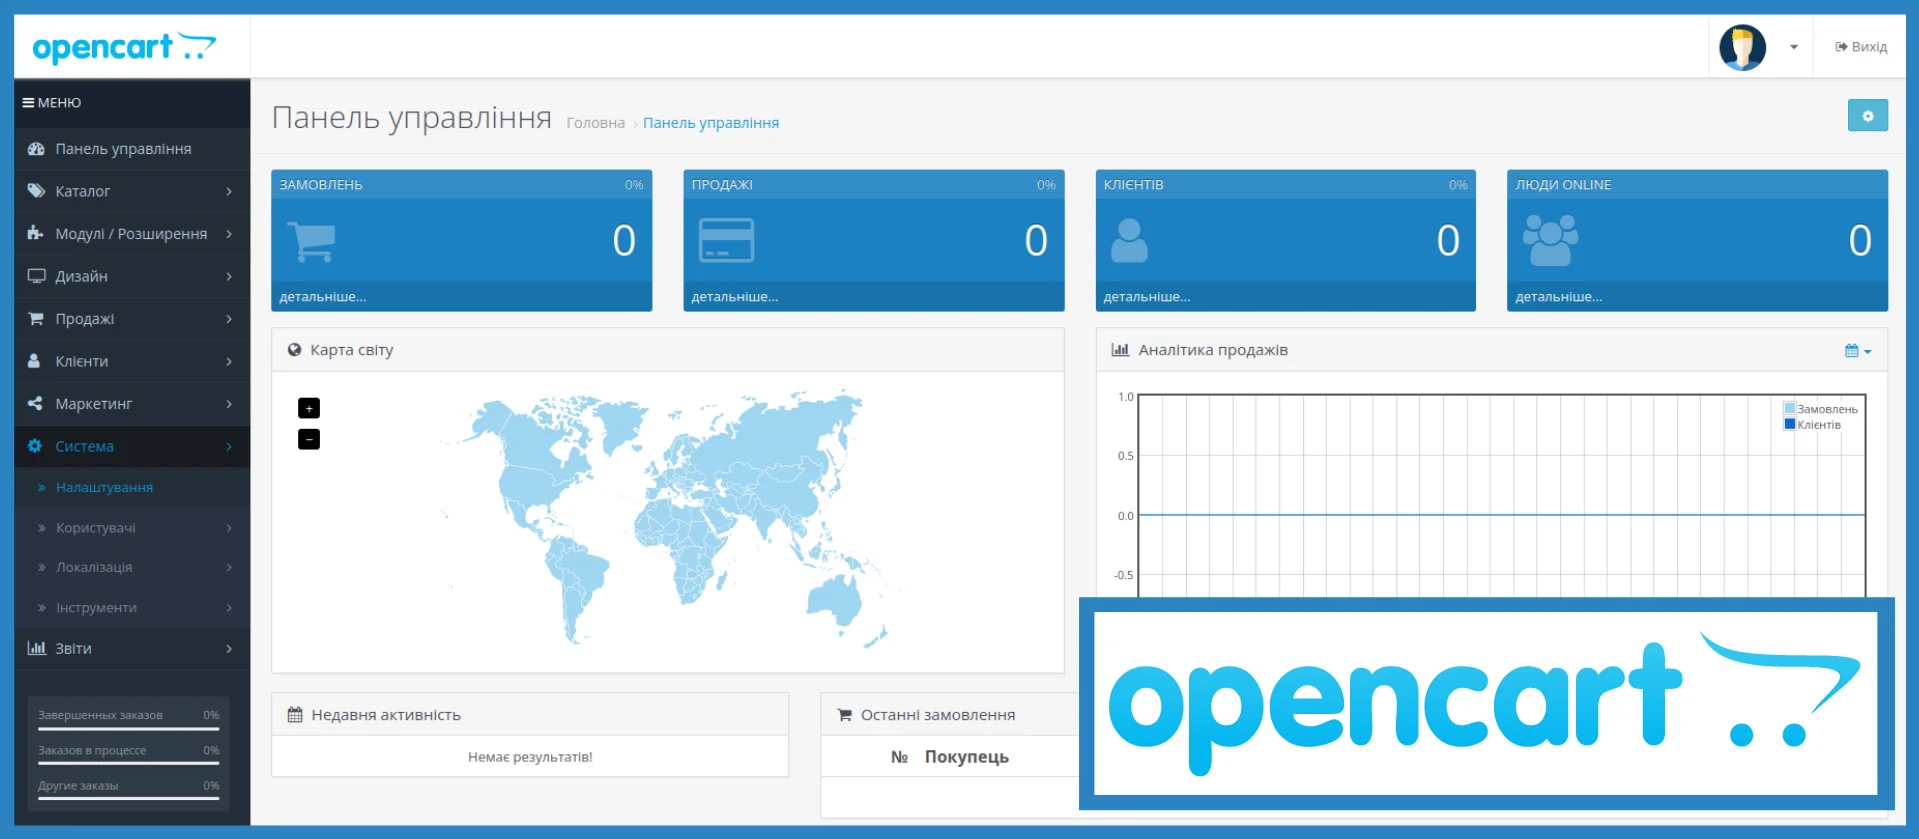Click Australia on the world map

[x=836, y=601]
